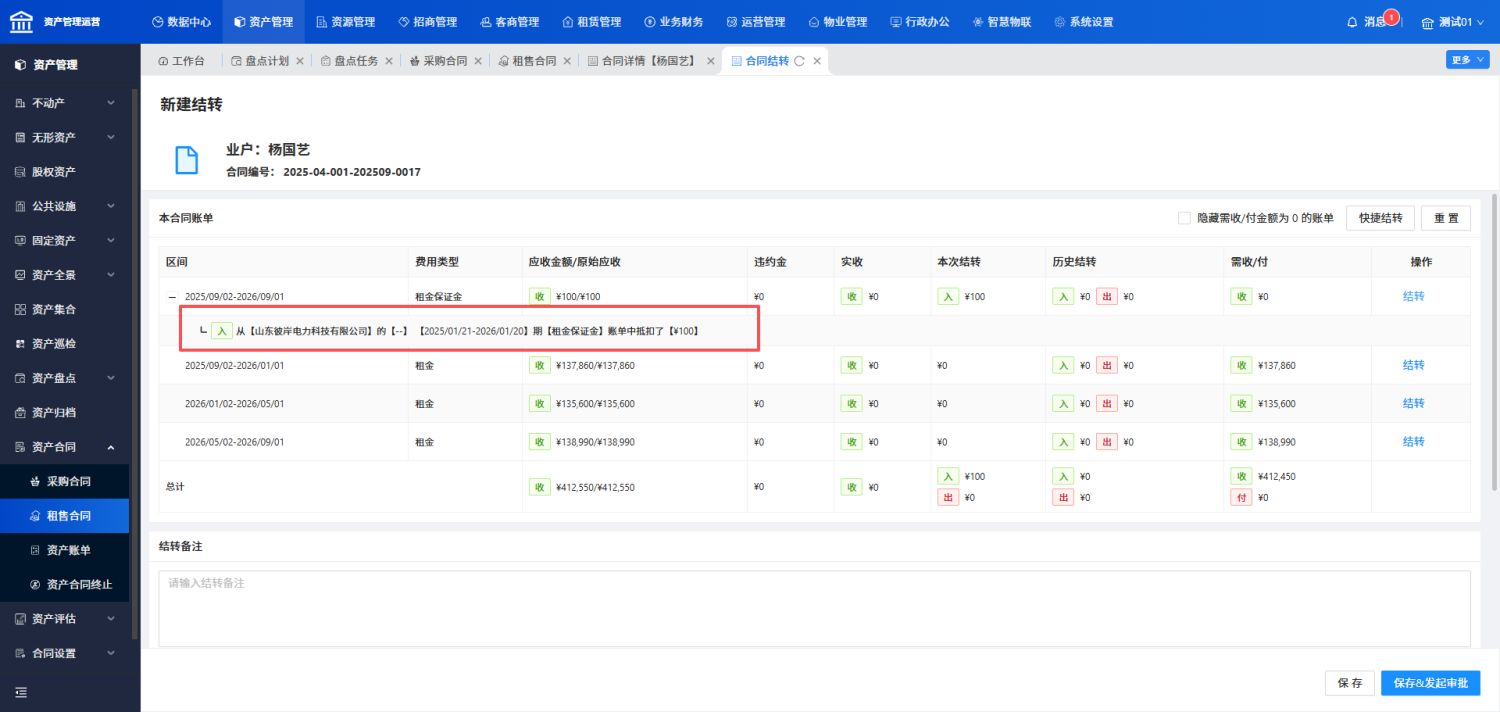Refresh the 合同结转 tab
This screenshot has width=1500, height=712.
click(799, 61)
